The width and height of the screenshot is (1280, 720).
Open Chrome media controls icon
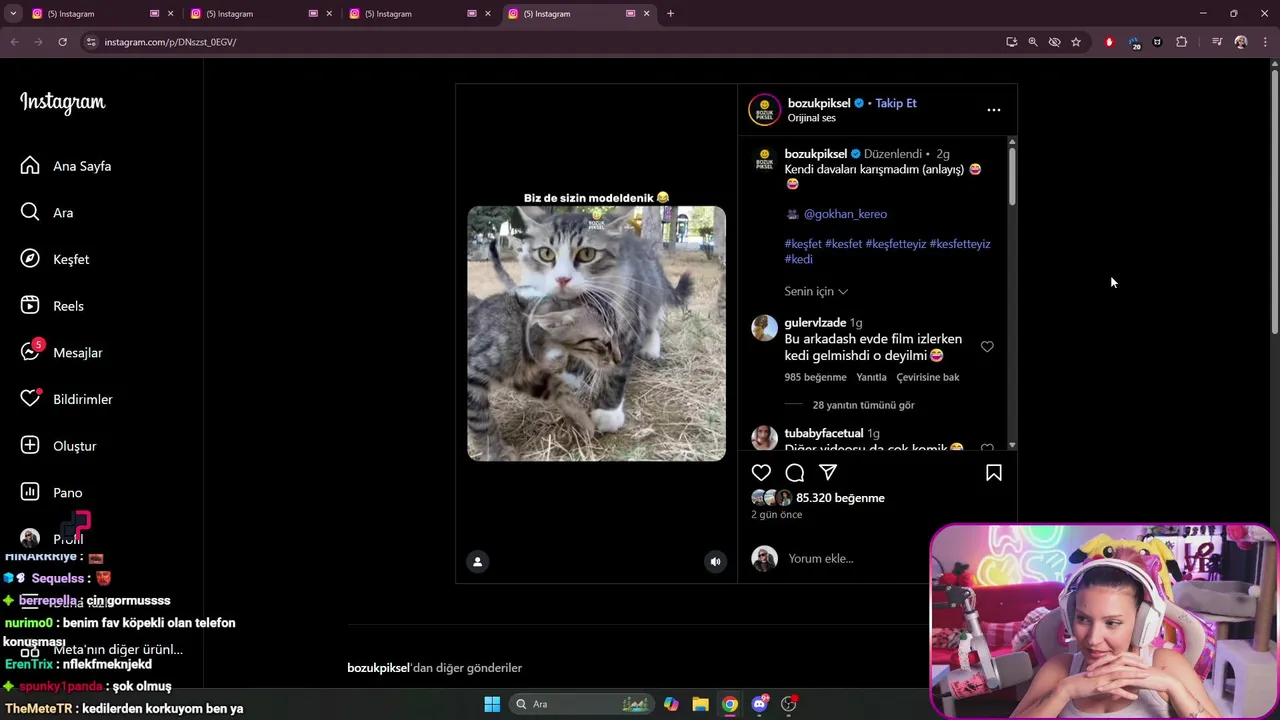click(1217, 42)
